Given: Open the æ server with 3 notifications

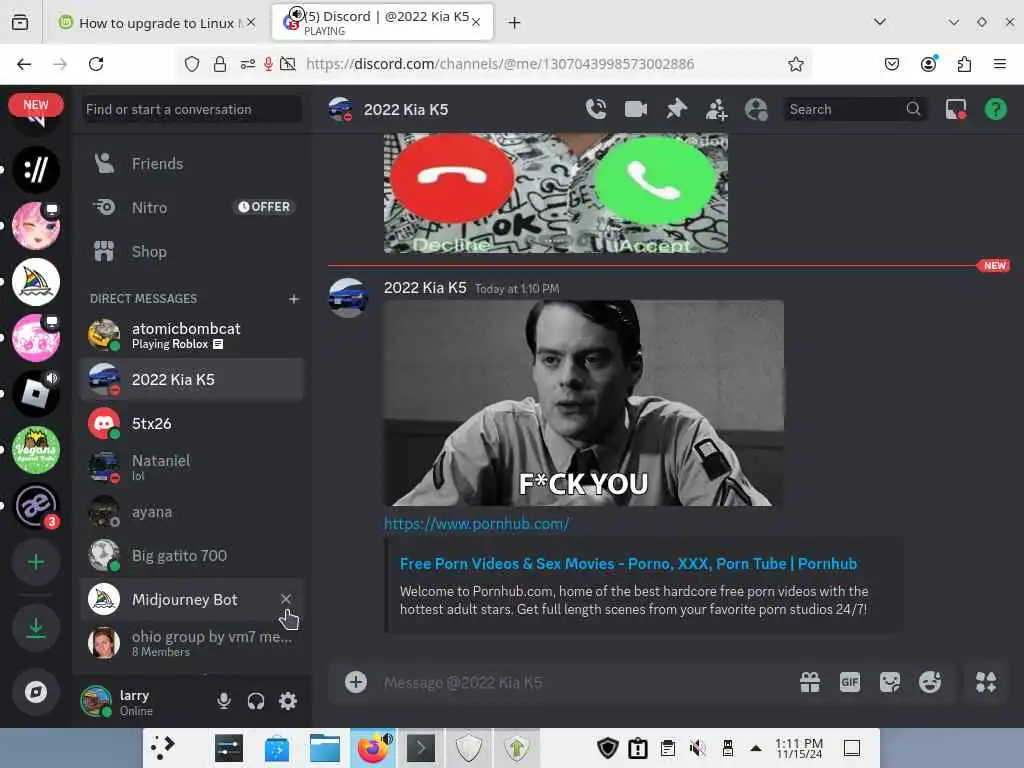Looking at the screenshot, I should pyautogui.click(x=36, y=505).
